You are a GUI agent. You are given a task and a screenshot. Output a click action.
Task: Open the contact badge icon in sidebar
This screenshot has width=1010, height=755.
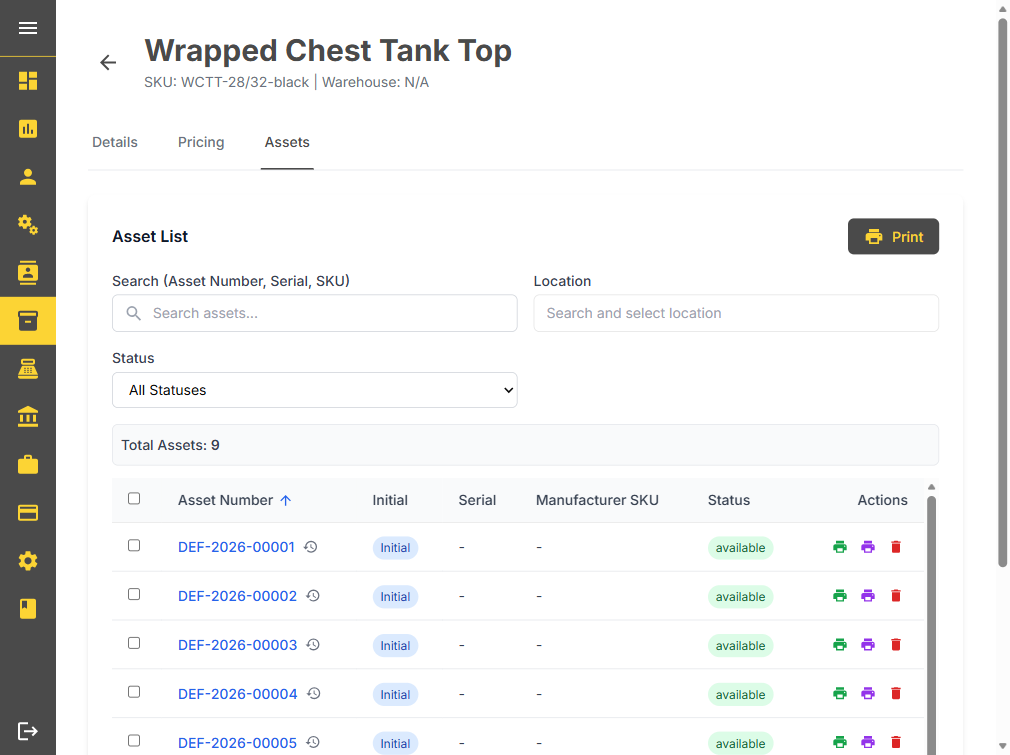click(x=28, y=272)
